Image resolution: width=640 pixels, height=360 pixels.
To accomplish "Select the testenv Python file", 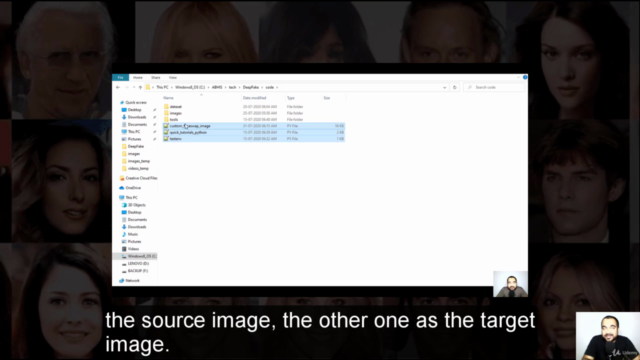I will click(x=253, y=139).
